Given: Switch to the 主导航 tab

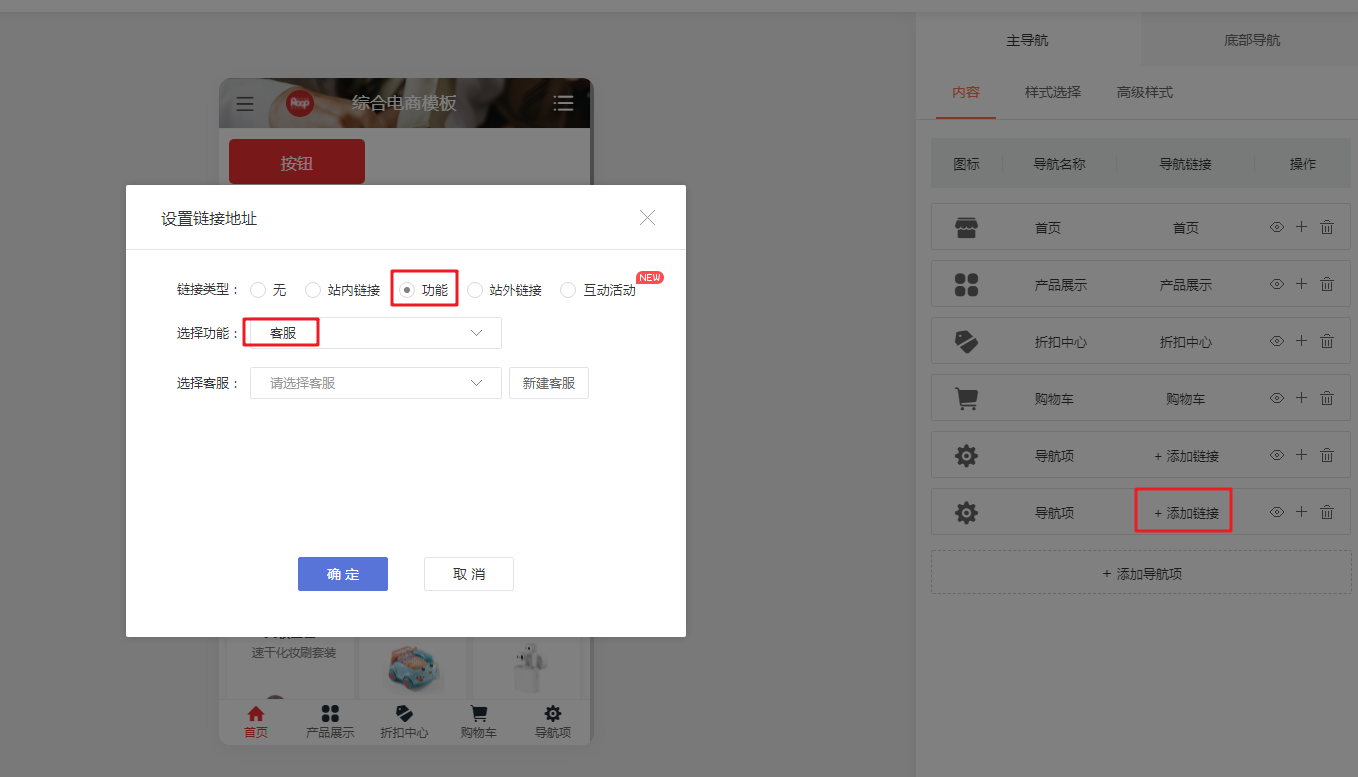Looking at the screenshot, I should click(1027, 41).
